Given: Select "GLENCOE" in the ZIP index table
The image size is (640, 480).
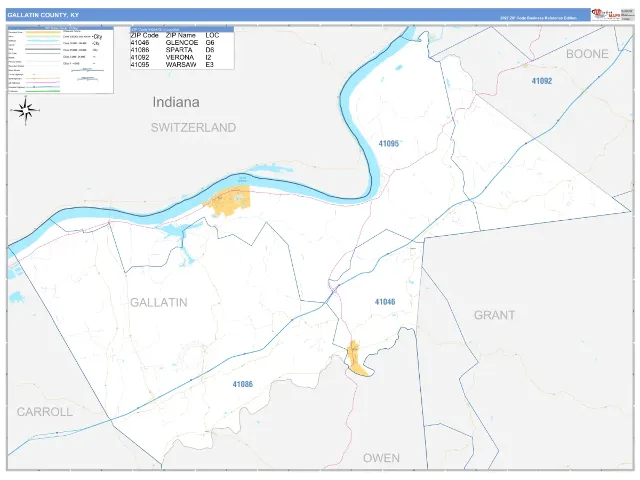Looking at the screenshot, I should pos(182,42).
